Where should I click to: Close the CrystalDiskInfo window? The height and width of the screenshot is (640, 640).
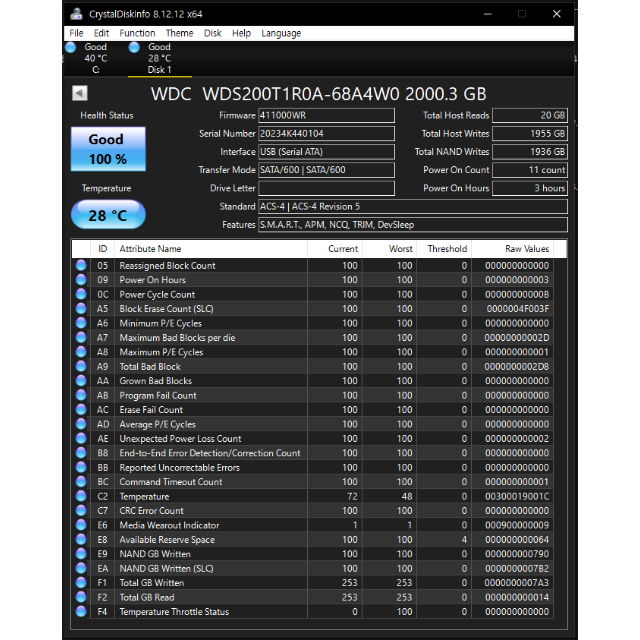[x=556, y=14]
